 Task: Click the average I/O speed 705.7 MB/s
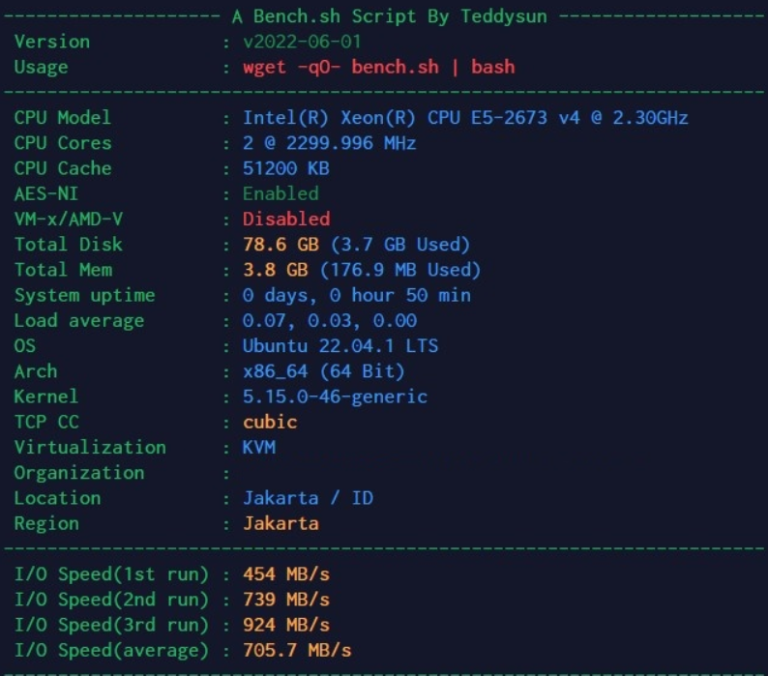tap(297, 650)
